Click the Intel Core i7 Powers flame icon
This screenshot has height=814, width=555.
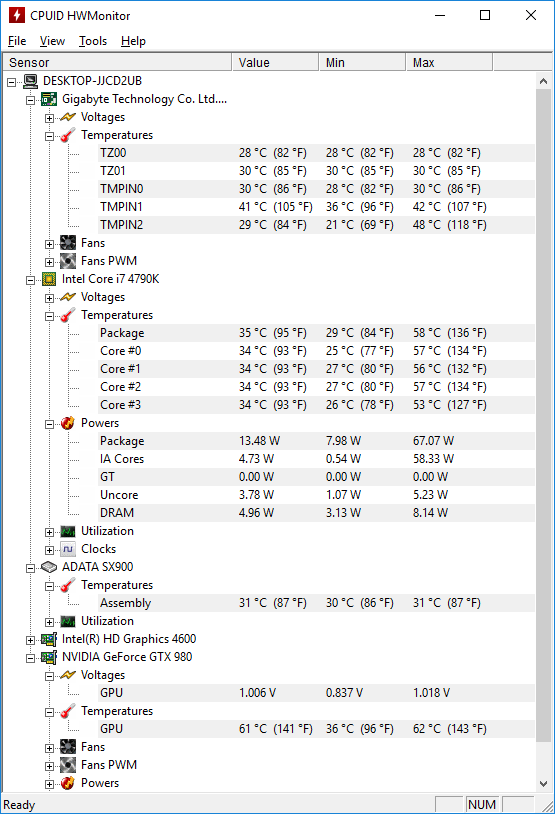pos(68,423)
